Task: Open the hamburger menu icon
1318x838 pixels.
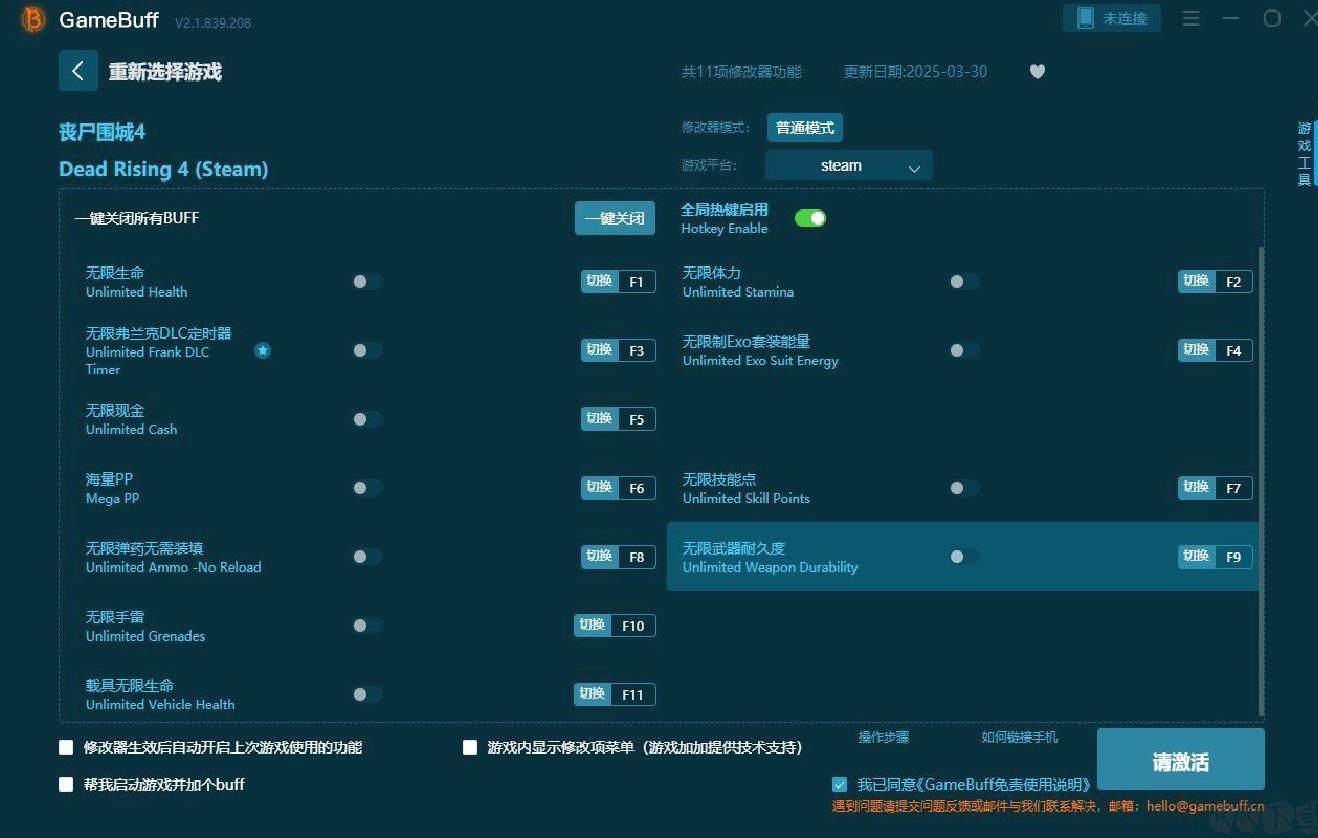Action: click(x=1191, y=19)
